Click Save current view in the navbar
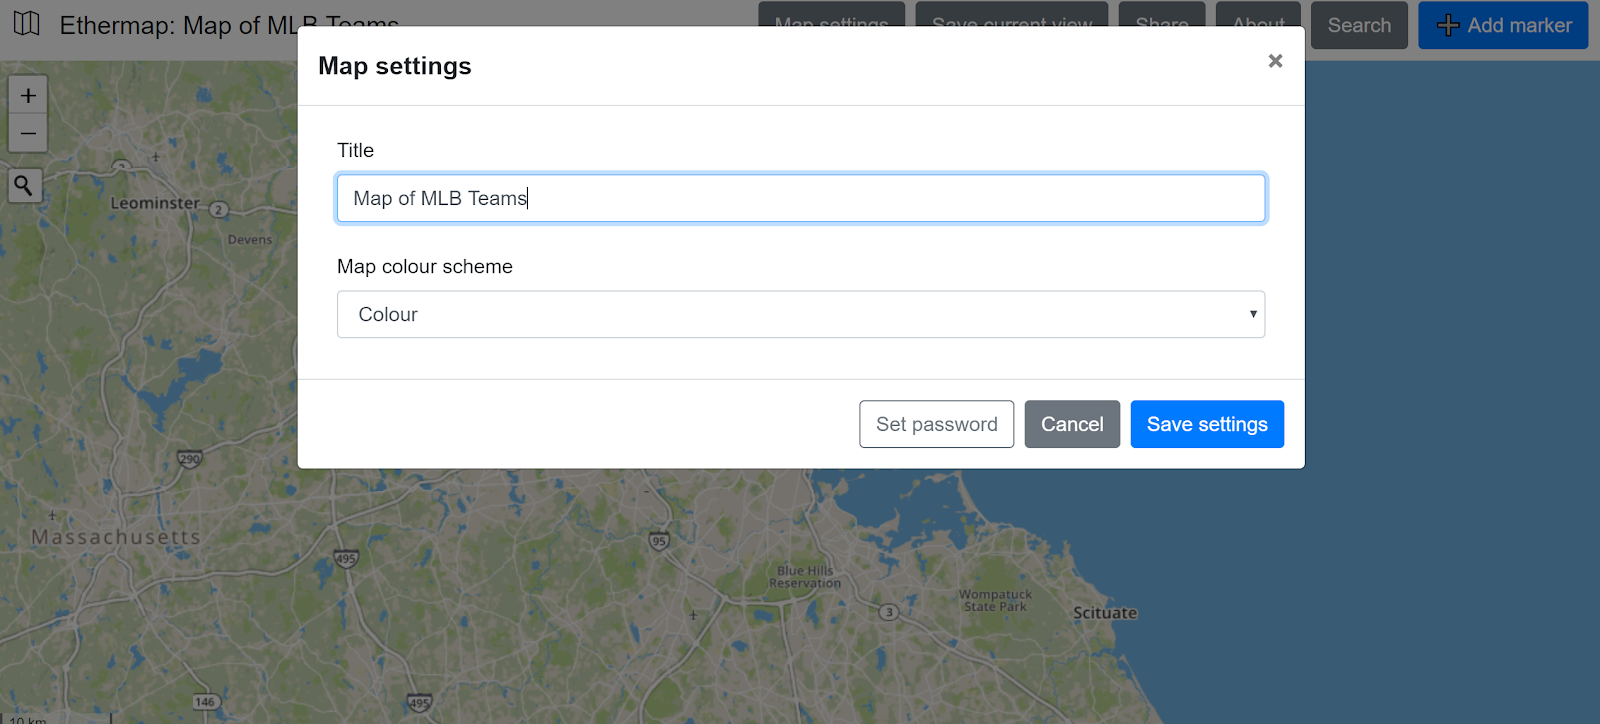This screenshot has height=724, width=1600. click(x=1011, y=16)
